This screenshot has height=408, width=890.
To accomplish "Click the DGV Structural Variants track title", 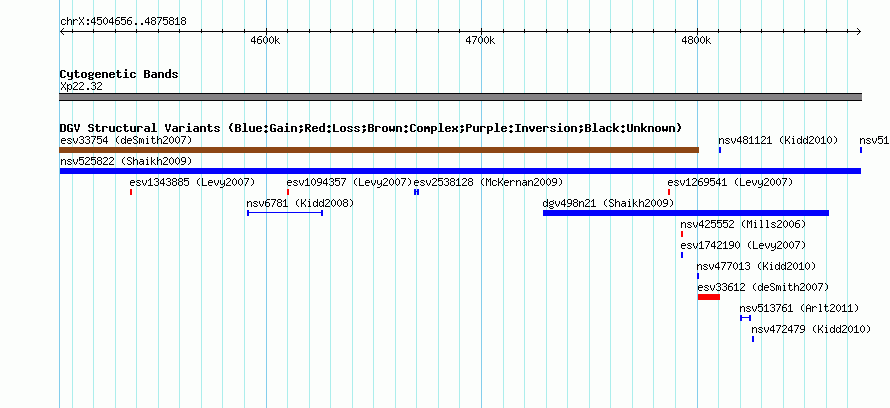I will click(371, 128).
